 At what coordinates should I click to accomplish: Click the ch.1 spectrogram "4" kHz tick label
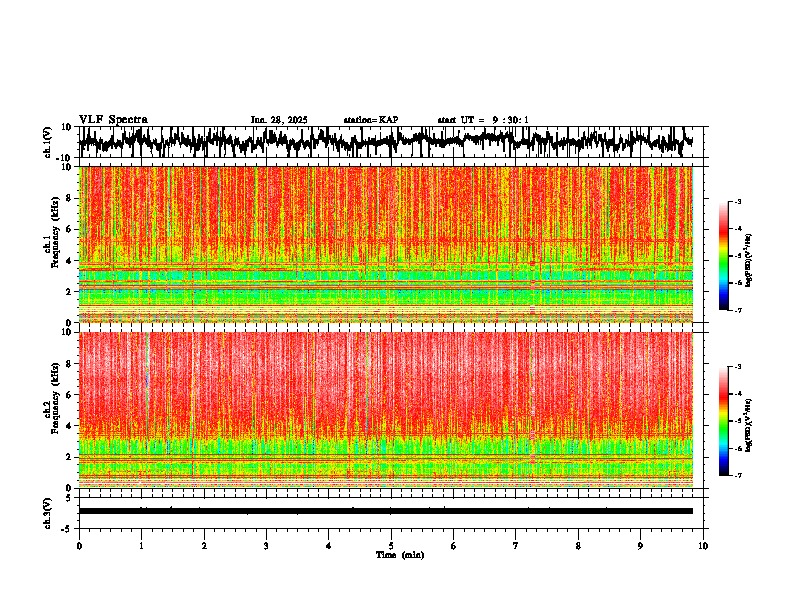69,261
